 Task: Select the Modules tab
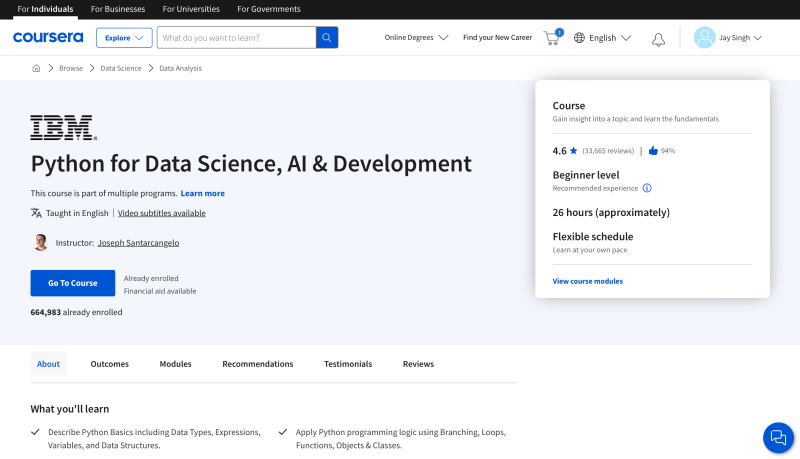(176, 364)
